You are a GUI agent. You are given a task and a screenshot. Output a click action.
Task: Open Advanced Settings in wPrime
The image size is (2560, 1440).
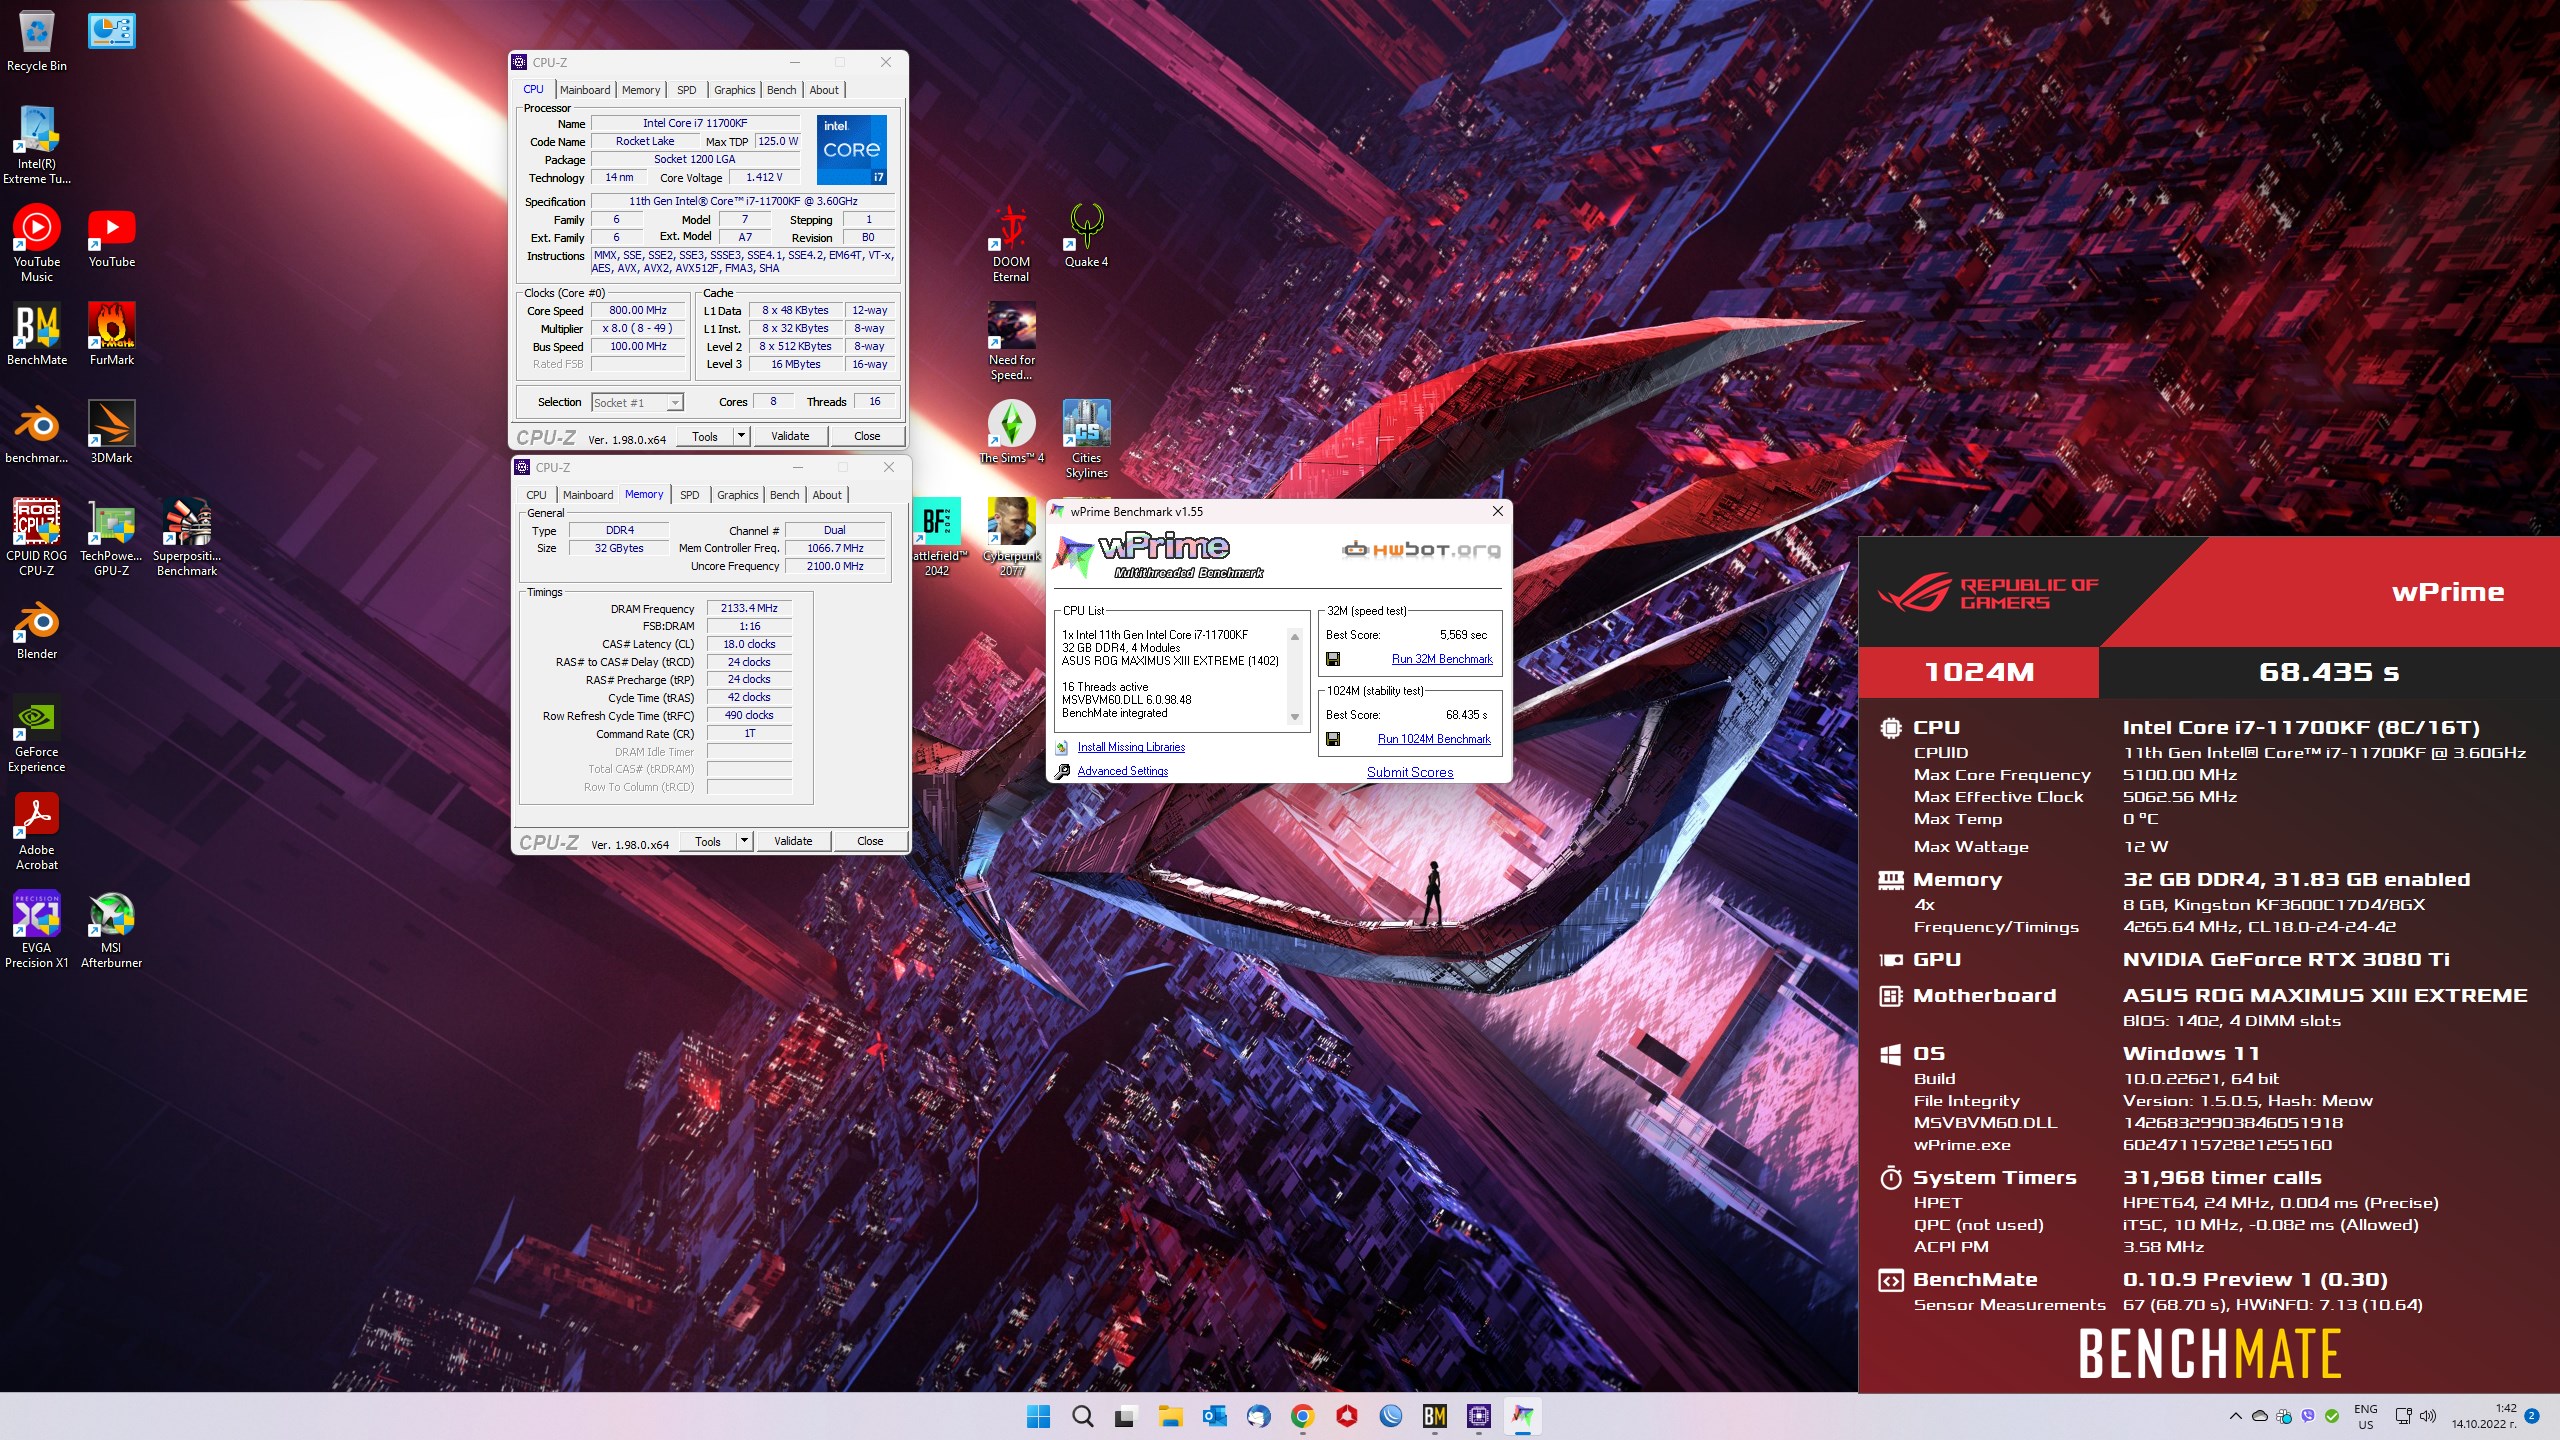[x=1122, y=771]
